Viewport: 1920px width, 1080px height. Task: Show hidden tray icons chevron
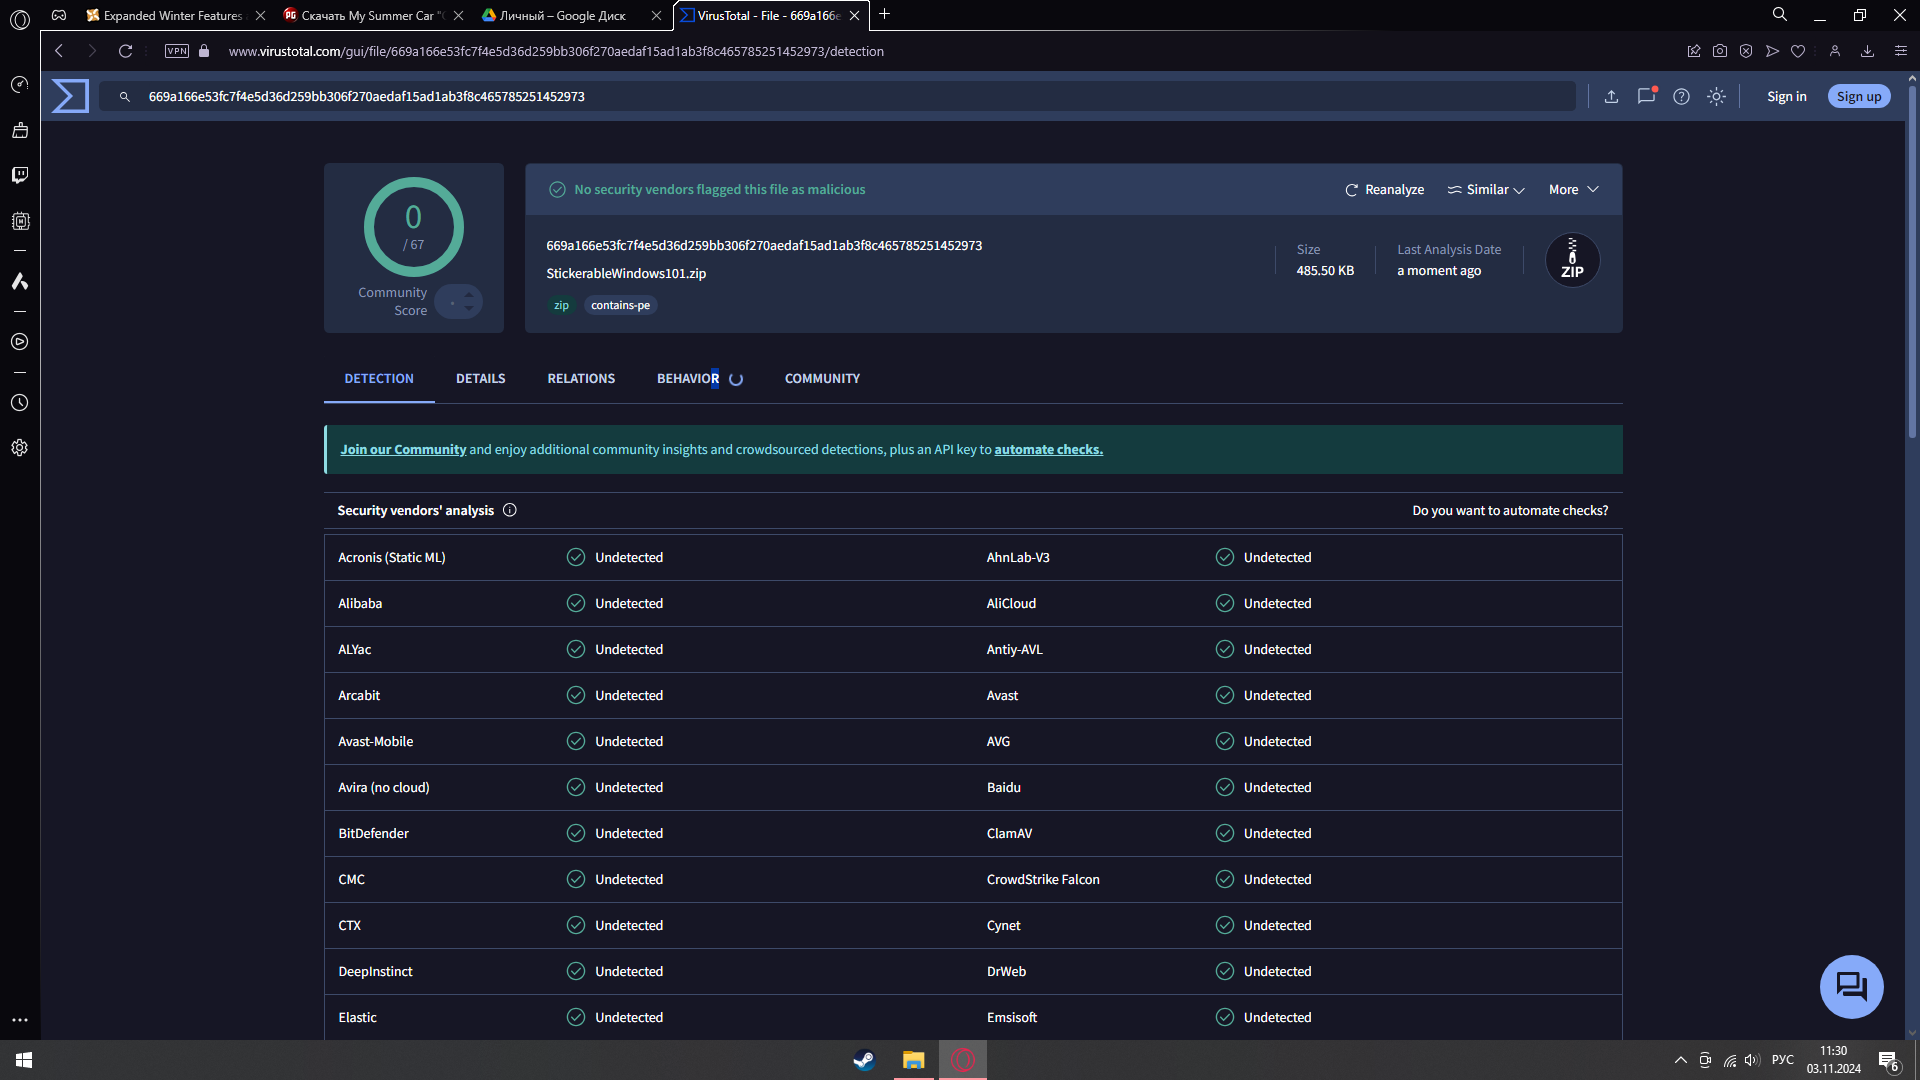coord(1681,1060)
